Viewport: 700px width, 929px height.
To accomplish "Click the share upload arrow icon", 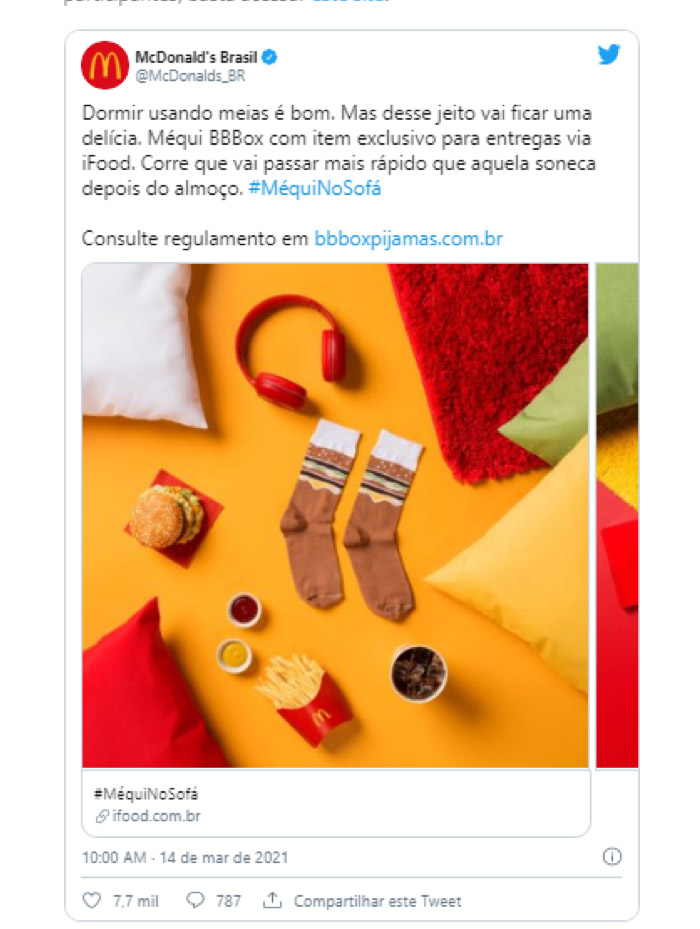I will point(272,901).
